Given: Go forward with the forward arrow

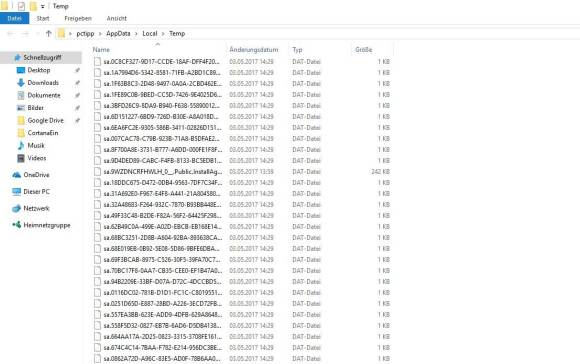Looking at the screenshot, I should 25,34.
